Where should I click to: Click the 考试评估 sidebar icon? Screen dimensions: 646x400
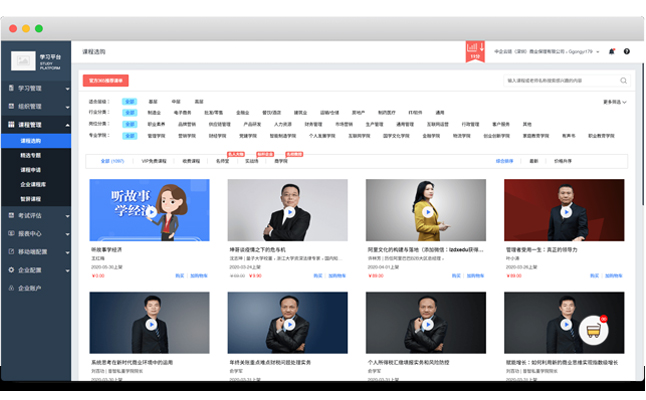click(x=11, y=215)
